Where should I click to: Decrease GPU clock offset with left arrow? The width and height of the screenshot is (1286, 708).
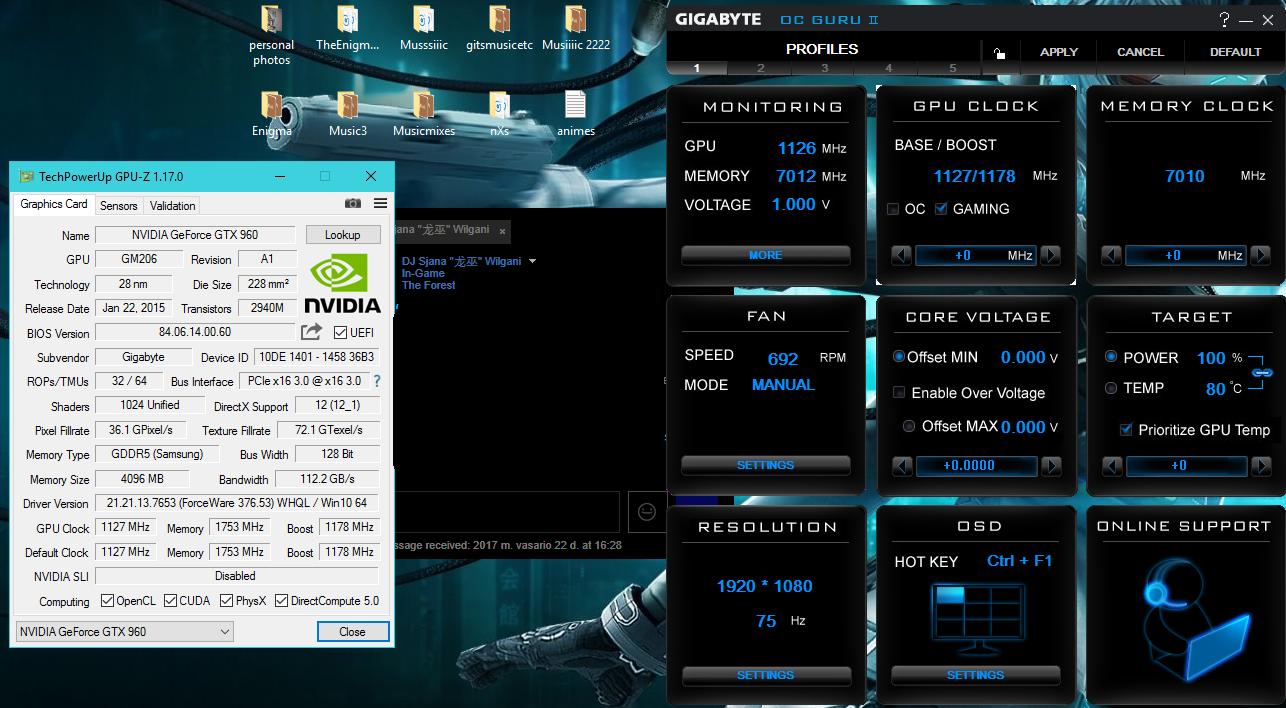point(901,255)
